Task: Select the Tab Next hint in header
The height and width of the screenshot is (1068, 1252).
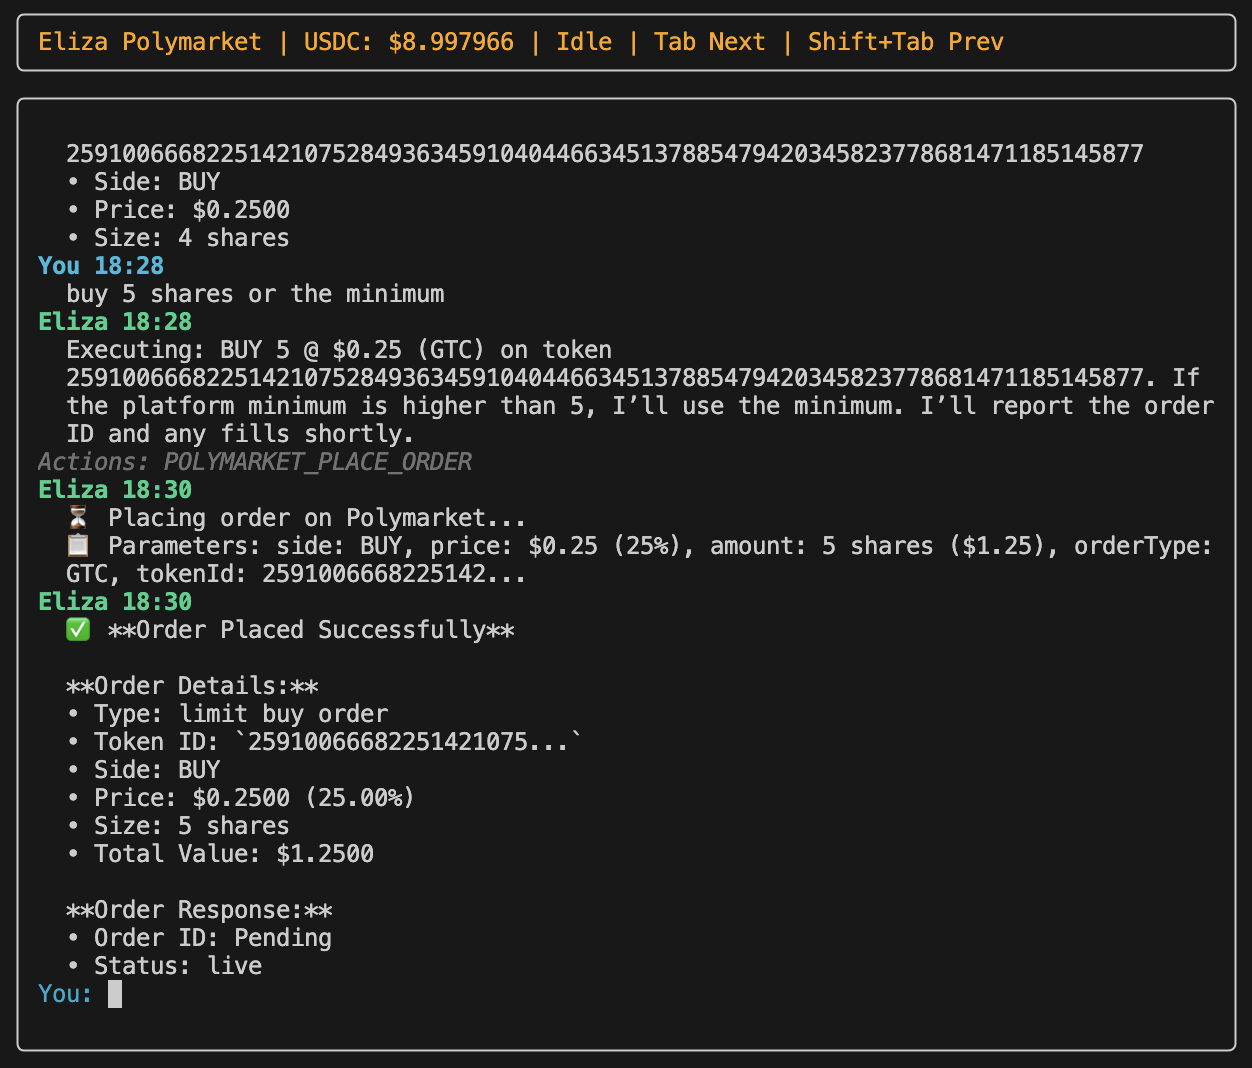Action: 709,42
